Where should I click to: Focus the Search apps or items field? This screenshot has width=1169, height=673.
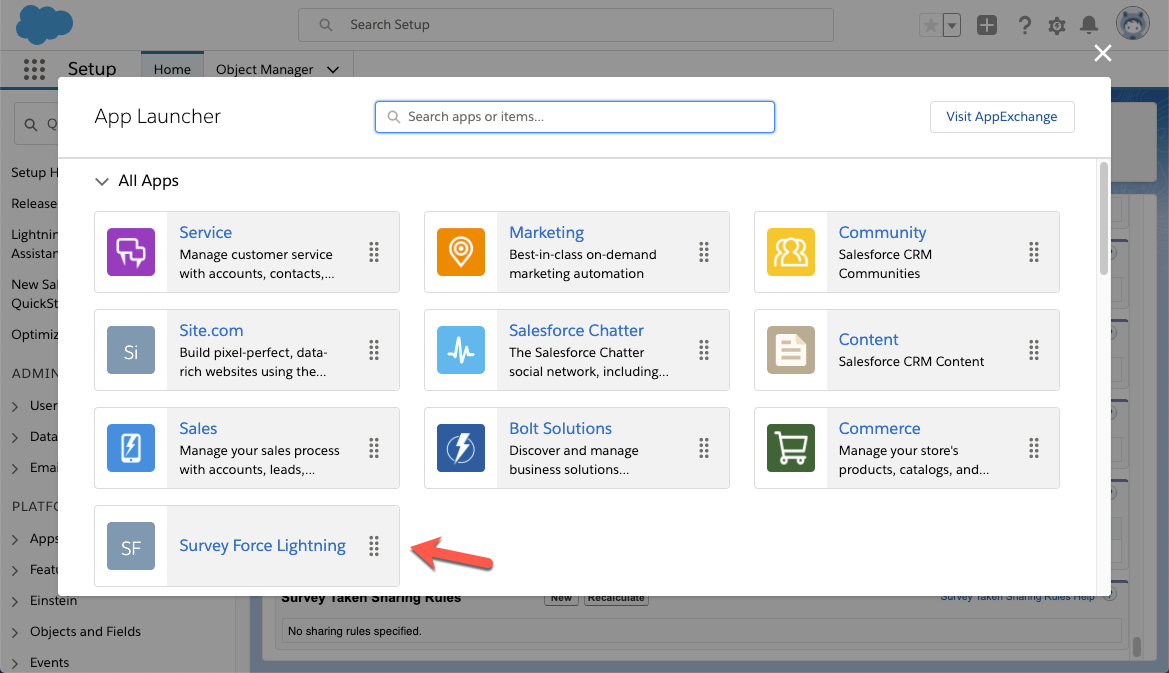click(575, 117)
